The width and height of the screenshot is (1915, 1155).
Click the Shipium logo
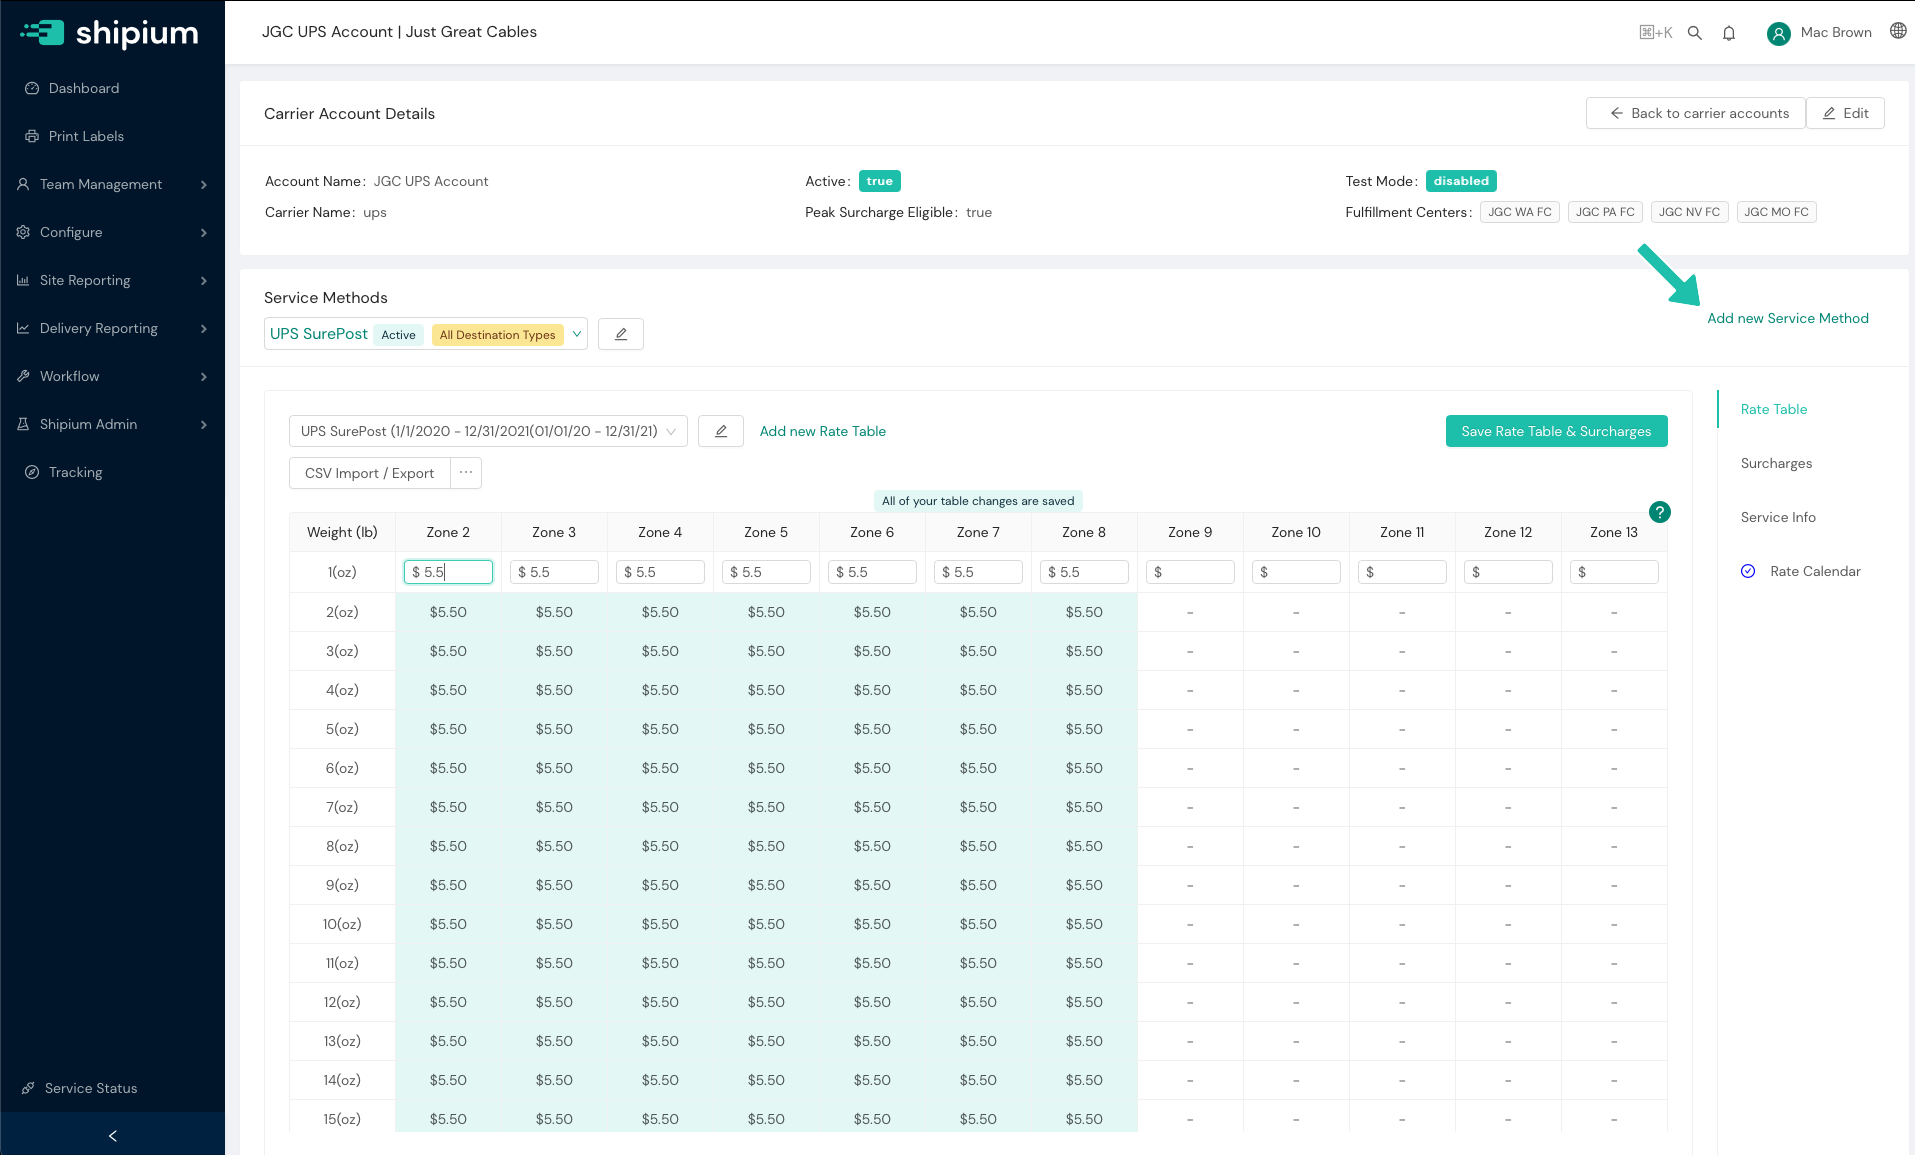[110, 33]
